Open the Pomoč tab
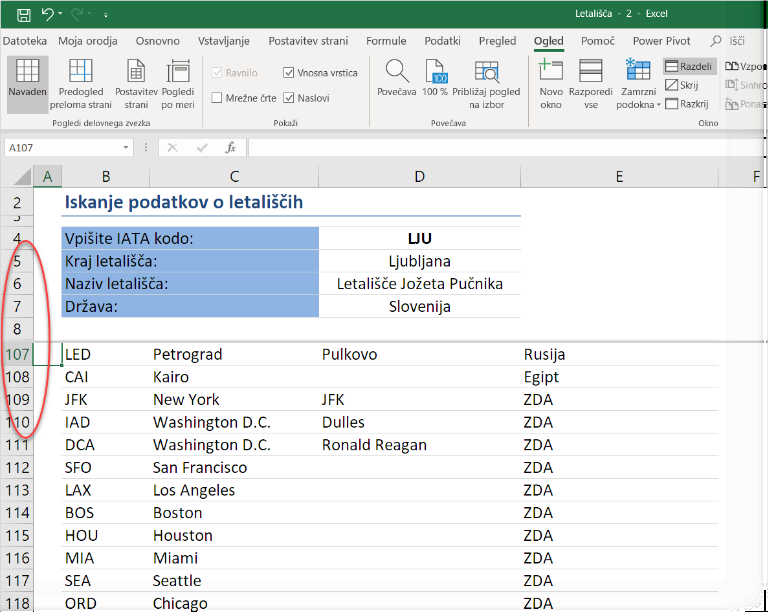 598,41
